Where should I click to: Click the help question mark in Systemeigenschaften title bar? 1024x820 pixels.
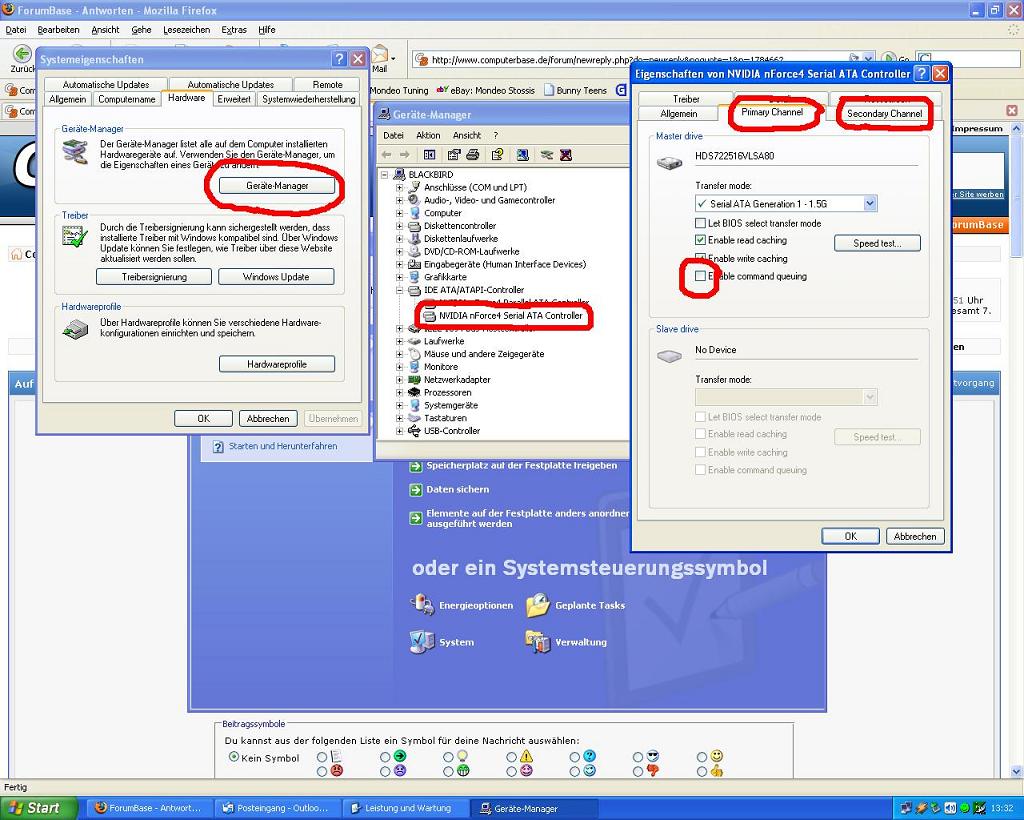[339, 59]
